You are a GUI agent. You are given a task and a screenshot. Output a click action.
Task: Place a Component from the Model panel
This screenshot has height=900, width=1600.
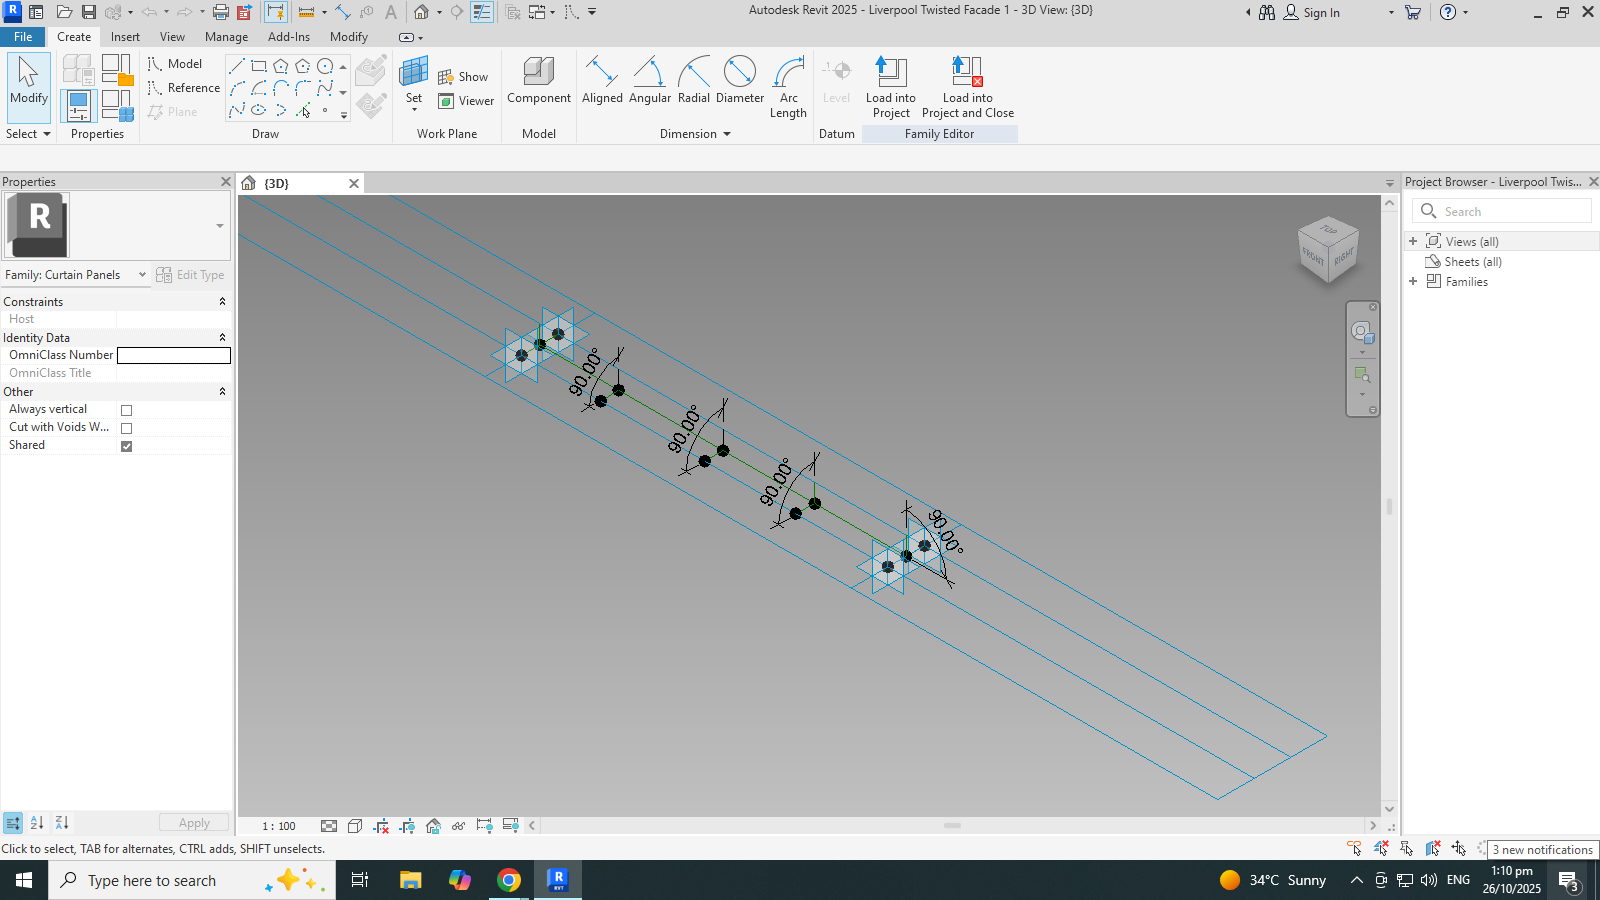pos(538,80)
